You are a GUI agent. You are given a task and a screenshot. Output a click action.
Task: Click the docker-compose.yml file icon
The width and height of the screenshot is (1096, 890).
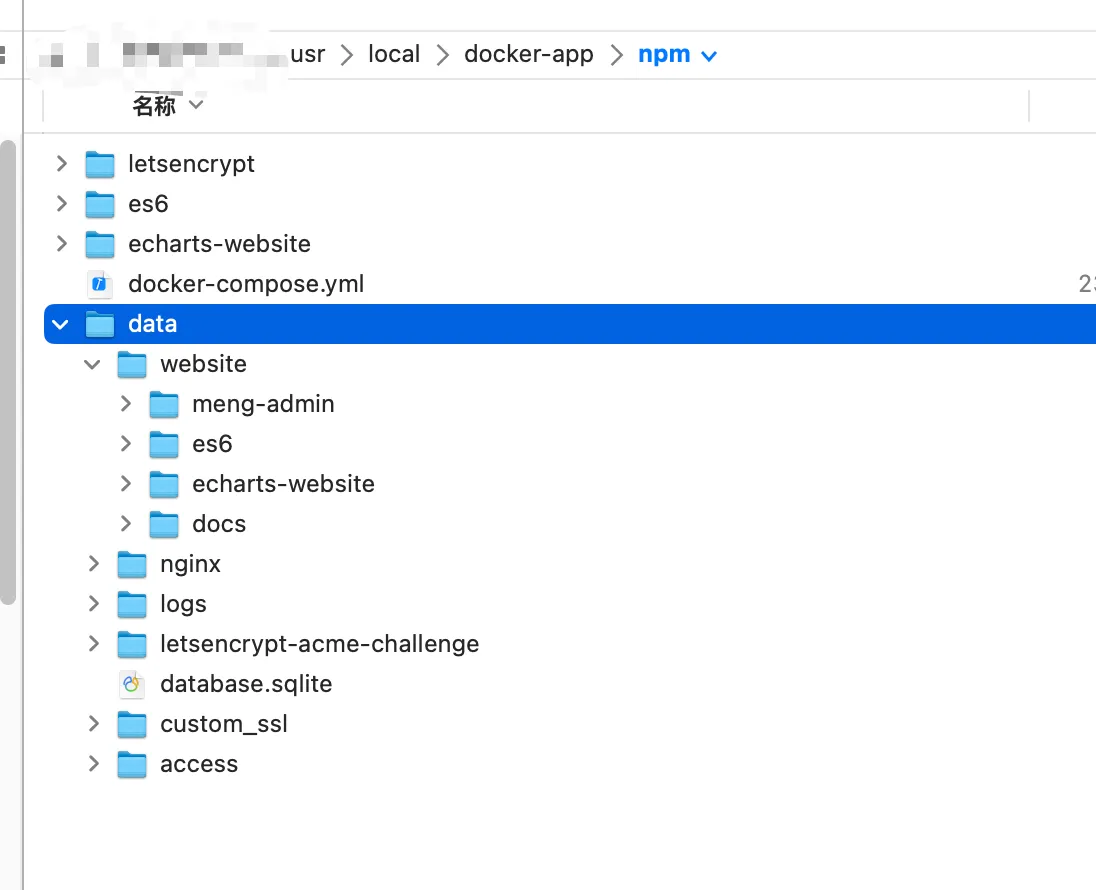pyautogui.click(x=100, y=284)
